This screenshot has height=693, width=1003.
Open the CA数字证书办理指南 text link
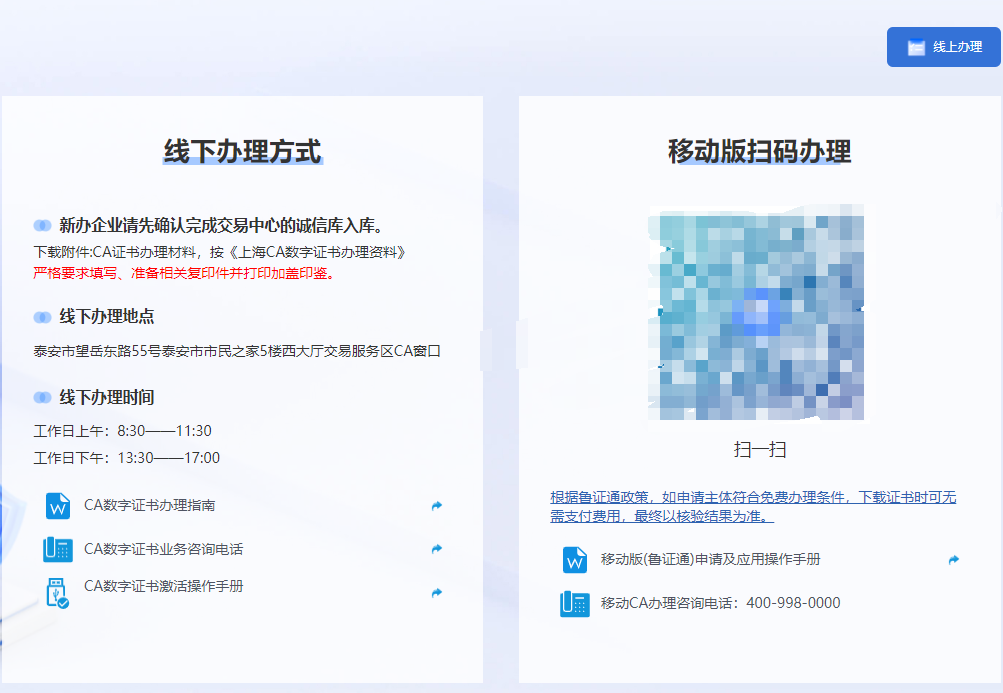tap(149, 506)
